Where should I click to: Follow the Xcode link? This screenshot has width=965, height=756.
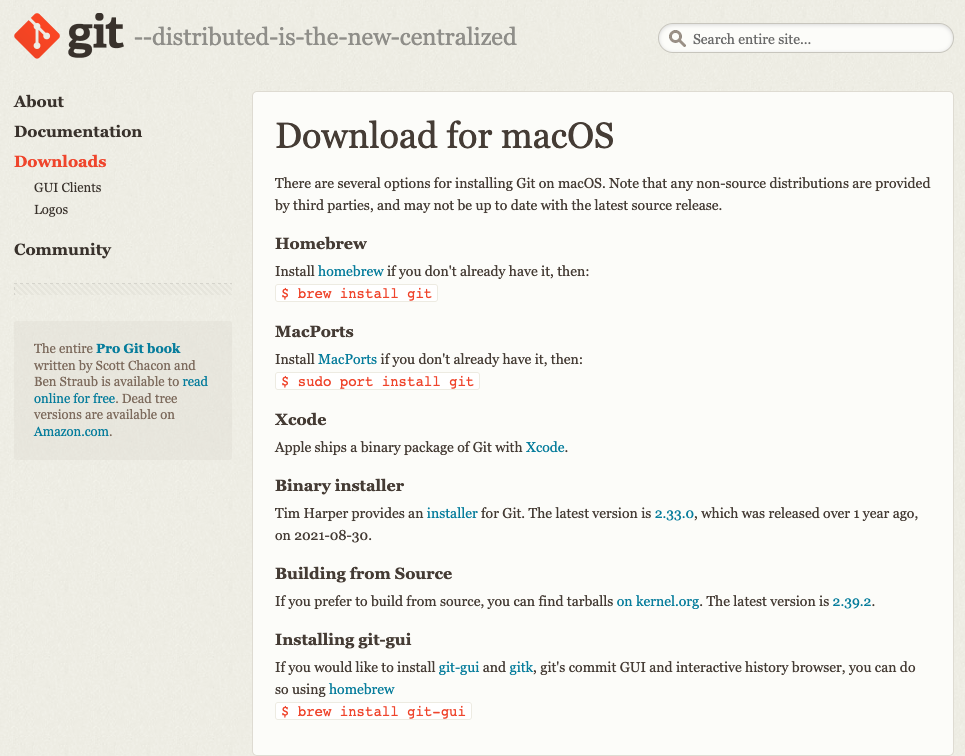pyautogui.click(x=545, y=448)
